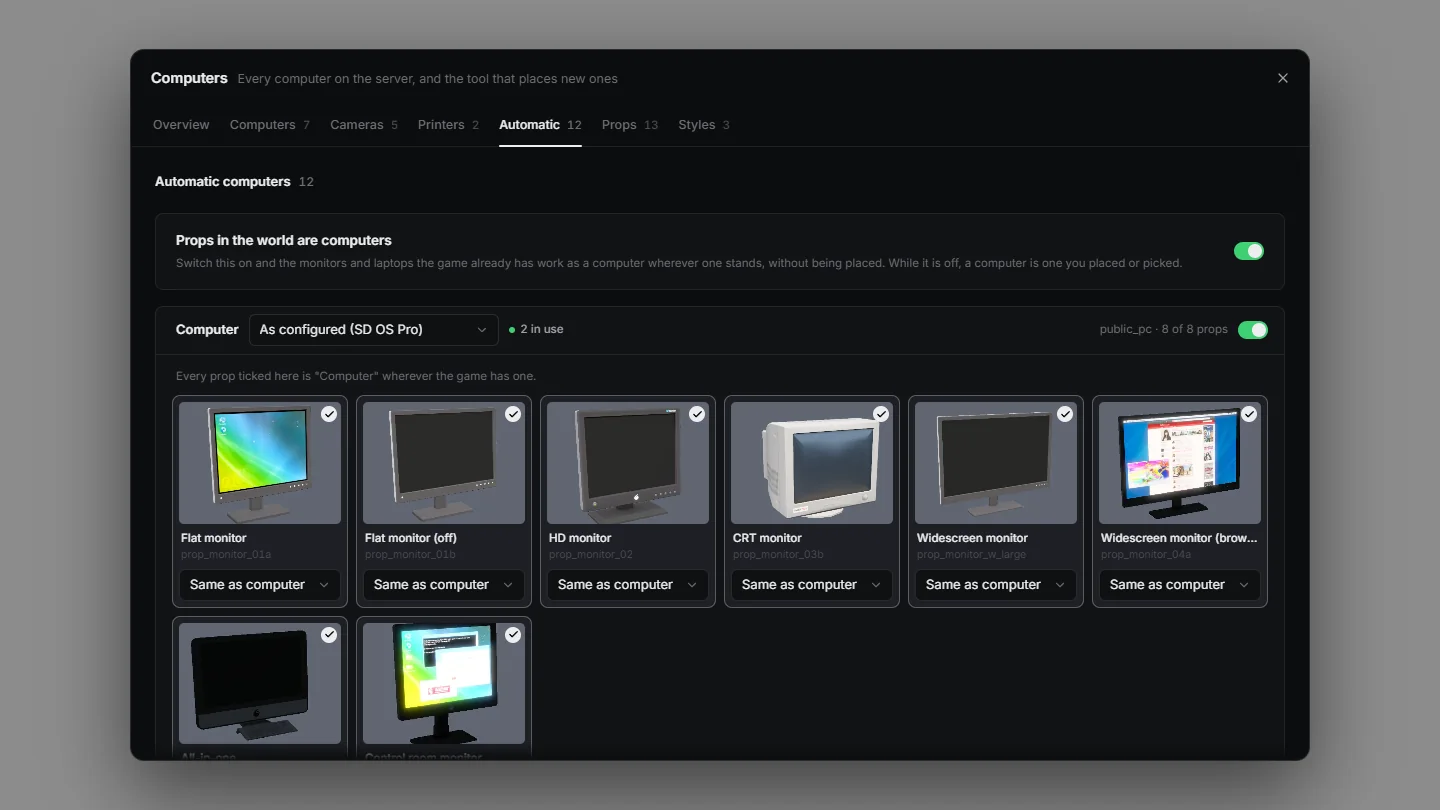Expand Widescreen monitor (browser) 'Same as computer' dropdown
Viewport: 1440px width, 810px height.
pos(1180,585)
